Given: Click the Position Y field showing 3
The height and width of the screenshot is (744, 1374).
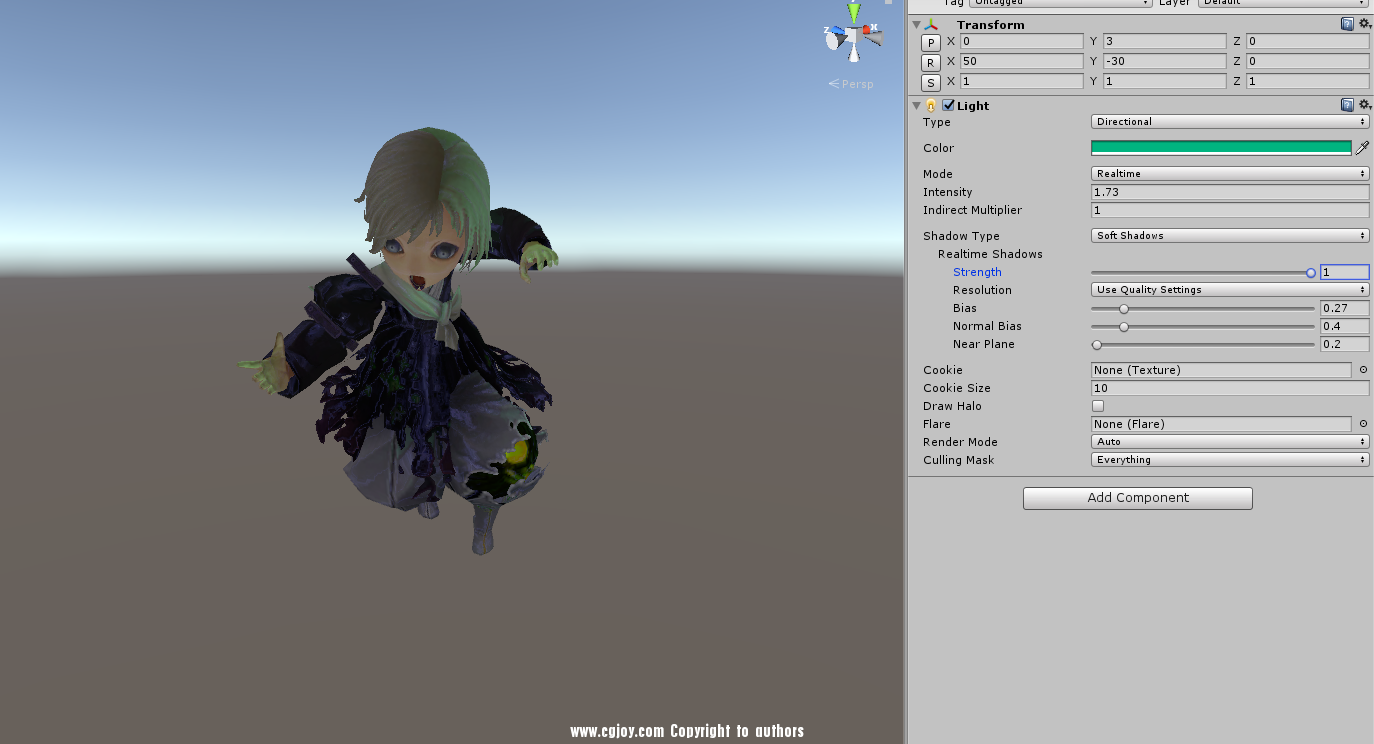Looking at the screenshot, I should (x=1164, y=42).
